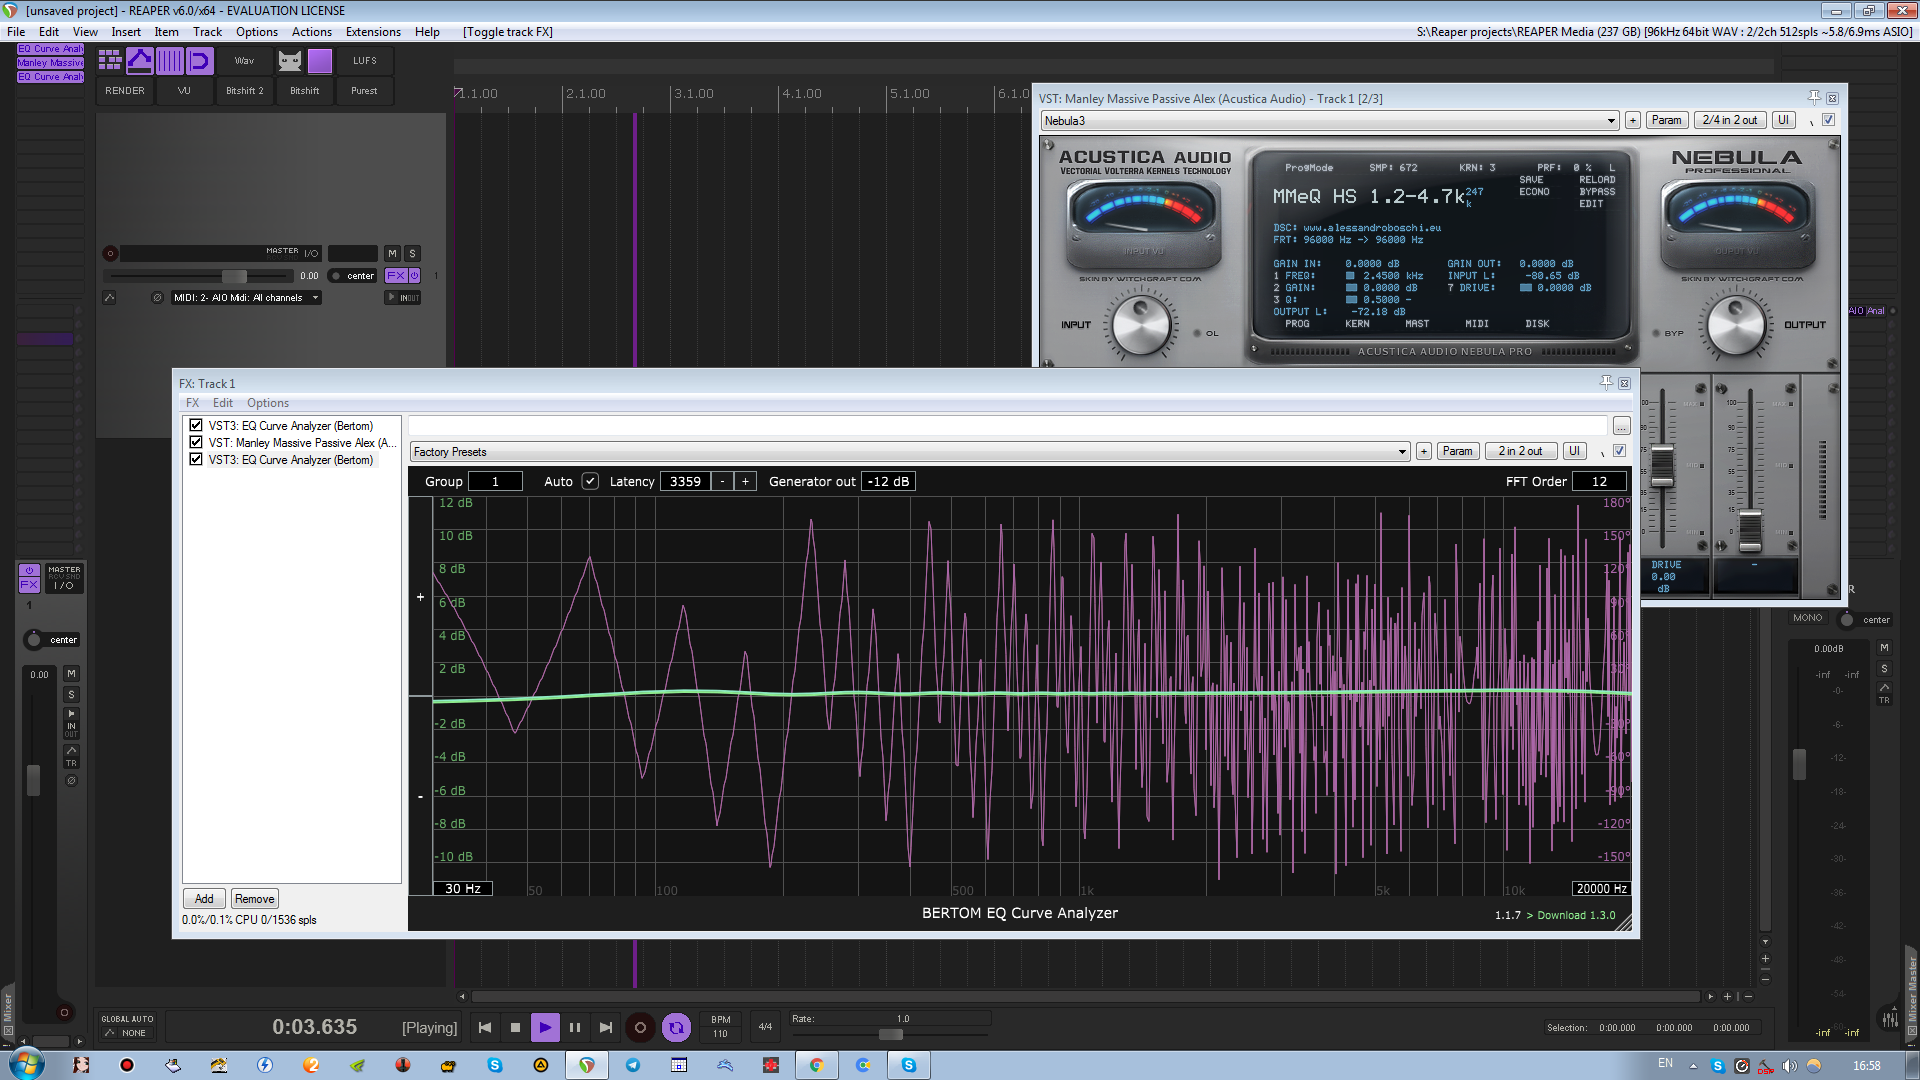Toggle bypass checkbox next to UI in FX window
The image size is (1920, 1080).
[x=1619, y=451]
